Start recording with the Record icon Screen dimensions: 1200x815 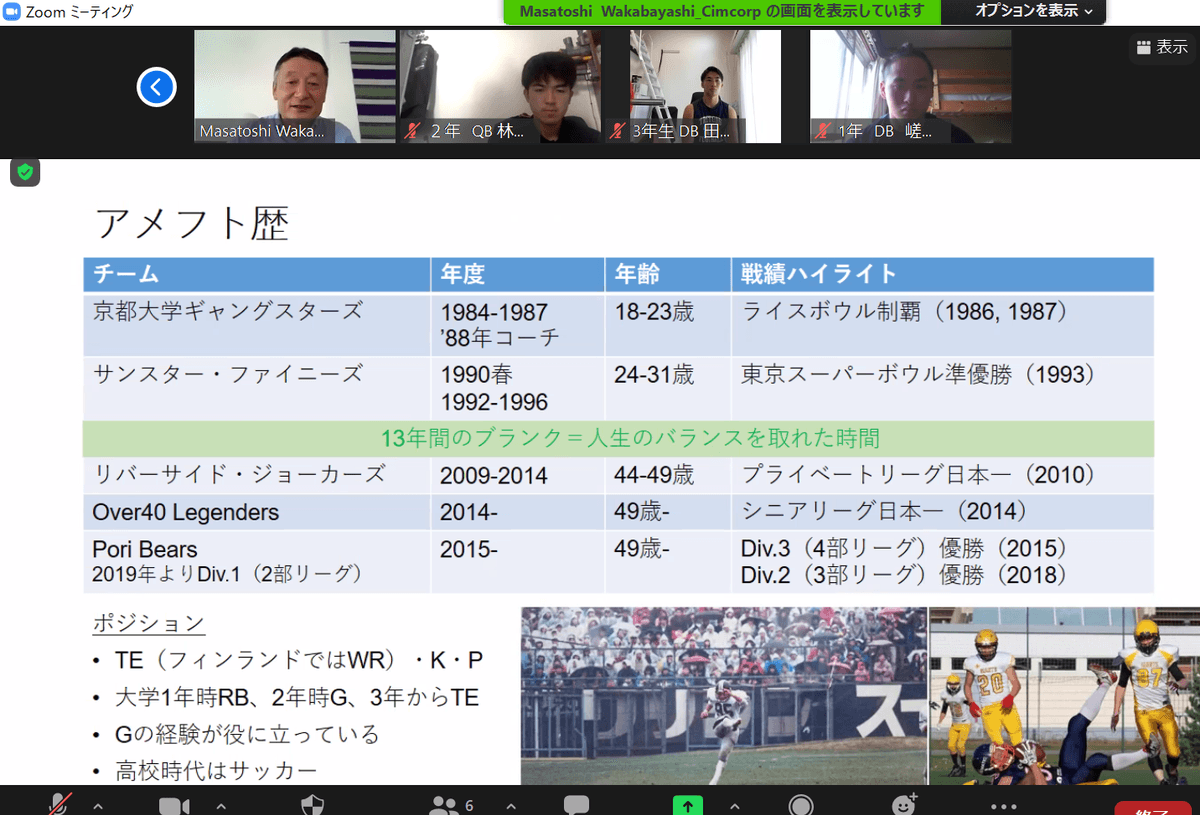(x=800, y=805)
